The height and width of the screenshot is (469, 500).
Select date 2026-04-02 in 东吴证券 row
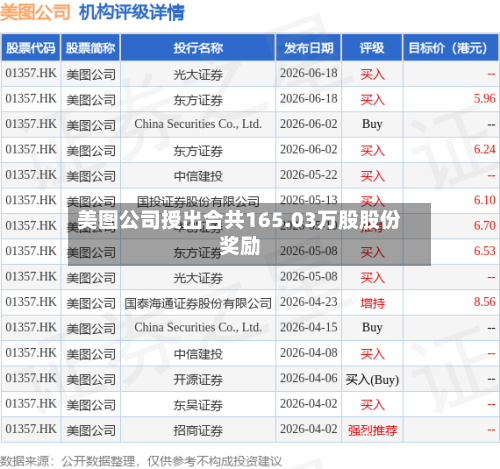click(x=309, y=404)
